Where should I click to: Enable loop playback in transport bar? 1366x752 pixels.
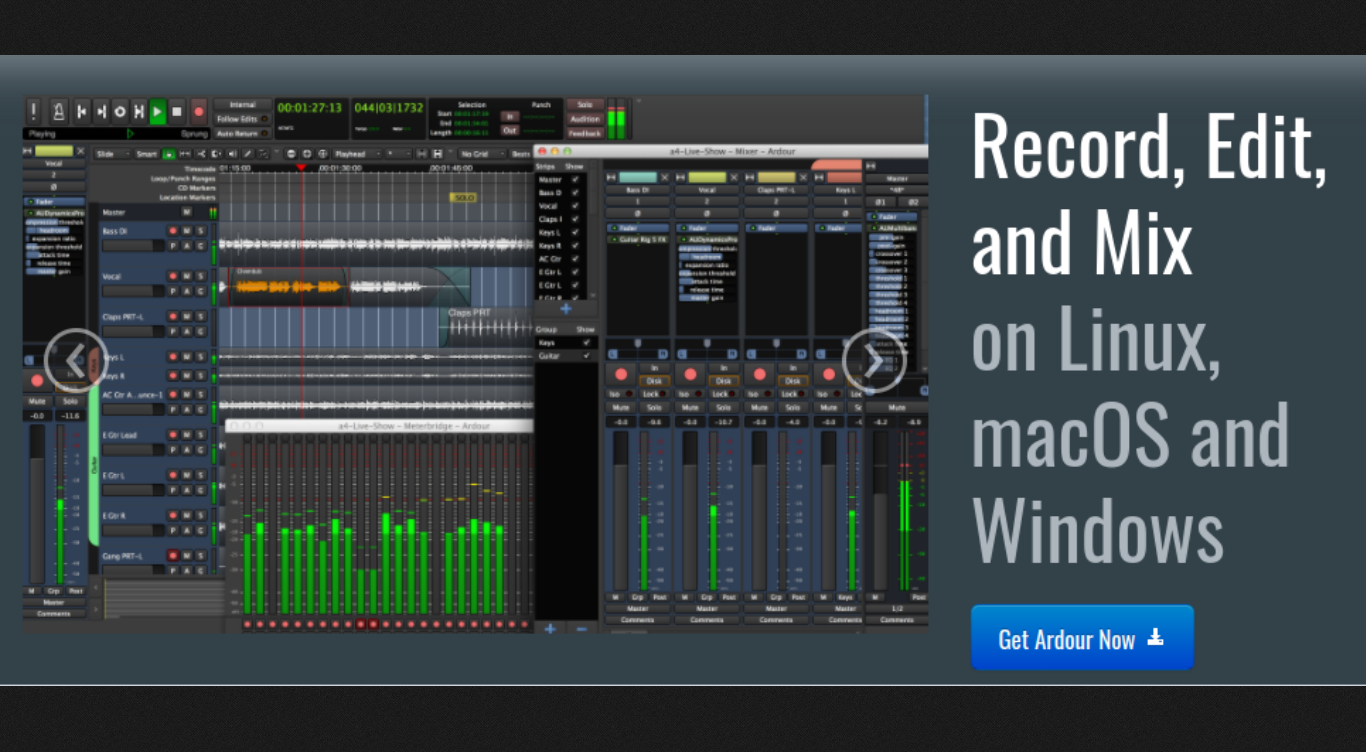[120, 111]
